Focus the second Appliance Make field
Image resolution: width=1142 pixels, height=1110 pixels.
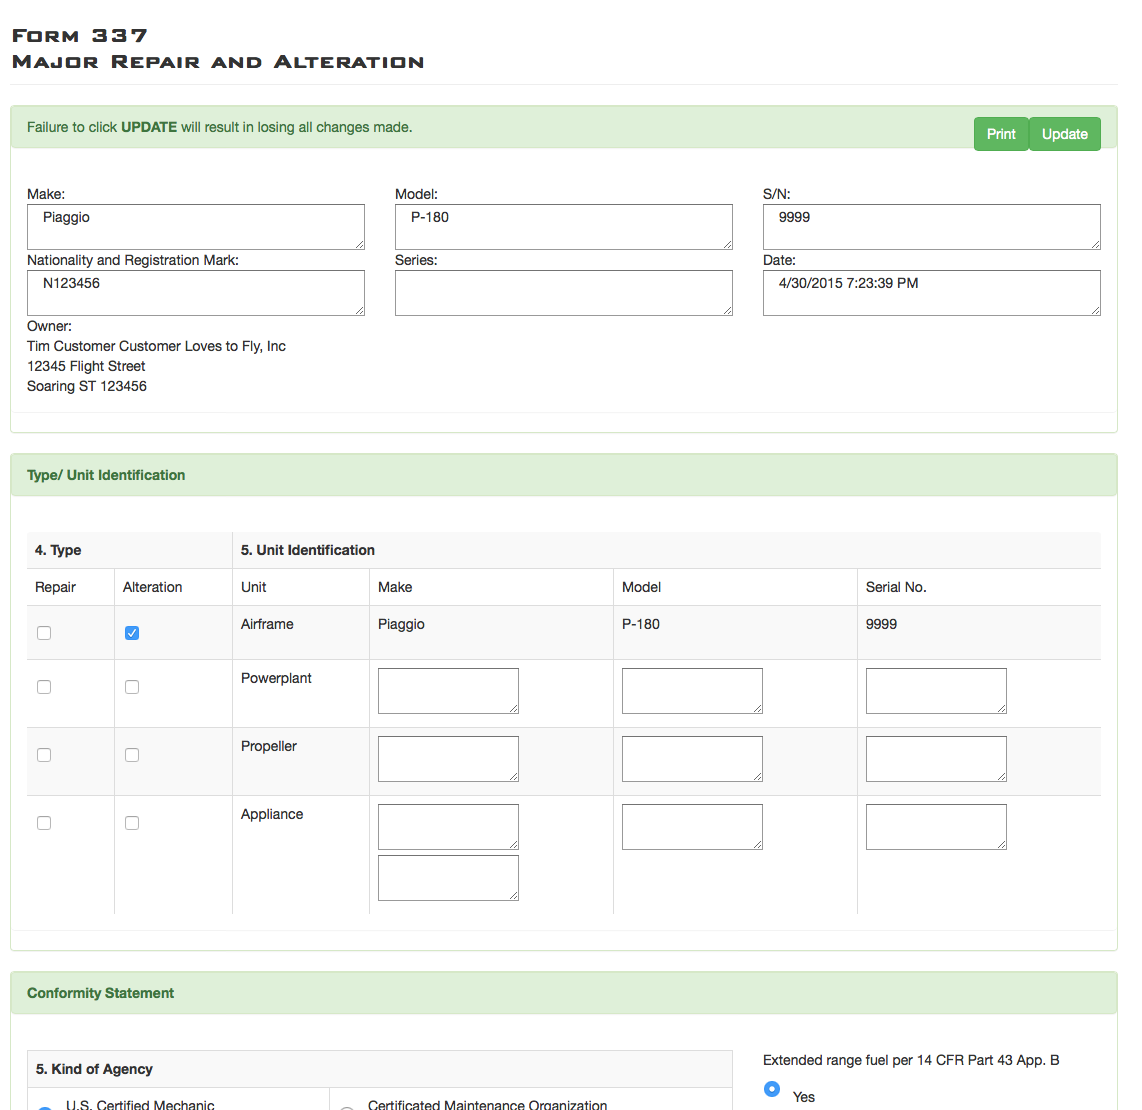coord(449,878)
